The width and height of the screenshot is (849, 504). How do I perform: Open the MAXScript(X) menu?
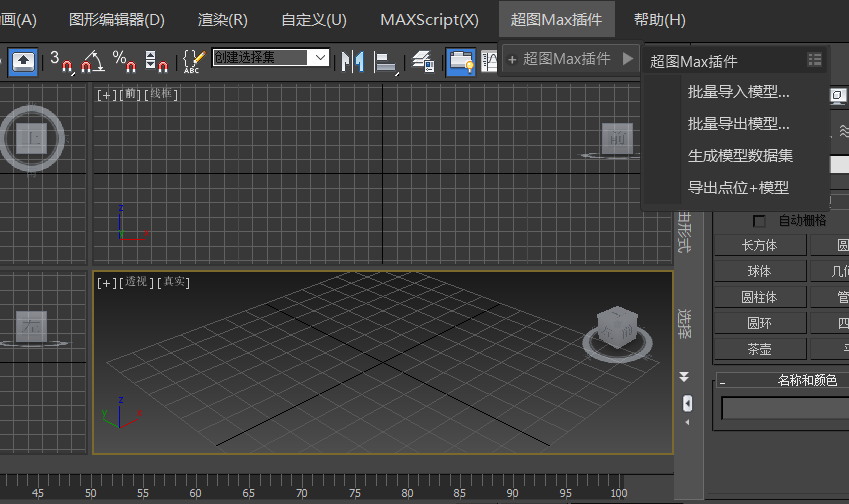[429, 20]
